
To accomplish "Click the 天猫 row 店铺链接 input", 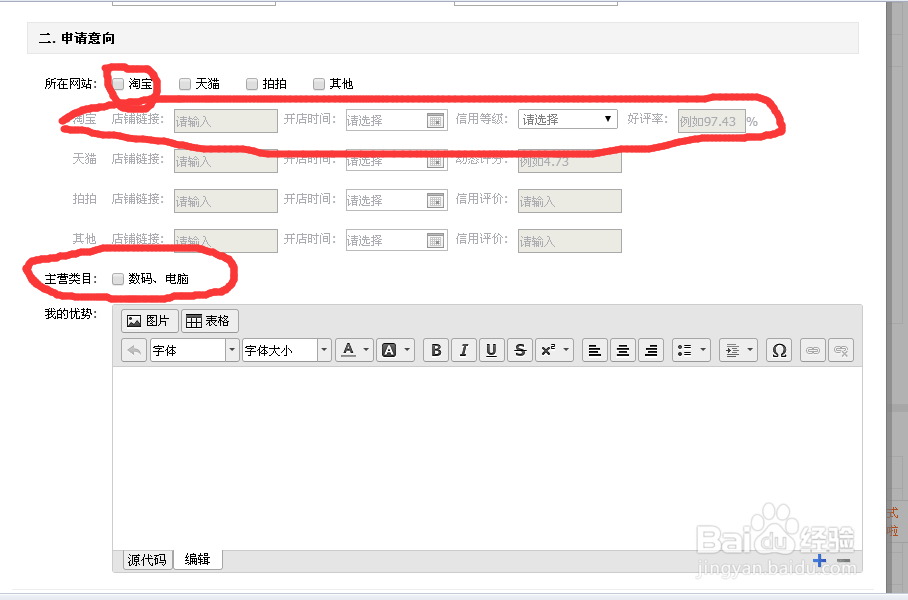I will [226, 161].
